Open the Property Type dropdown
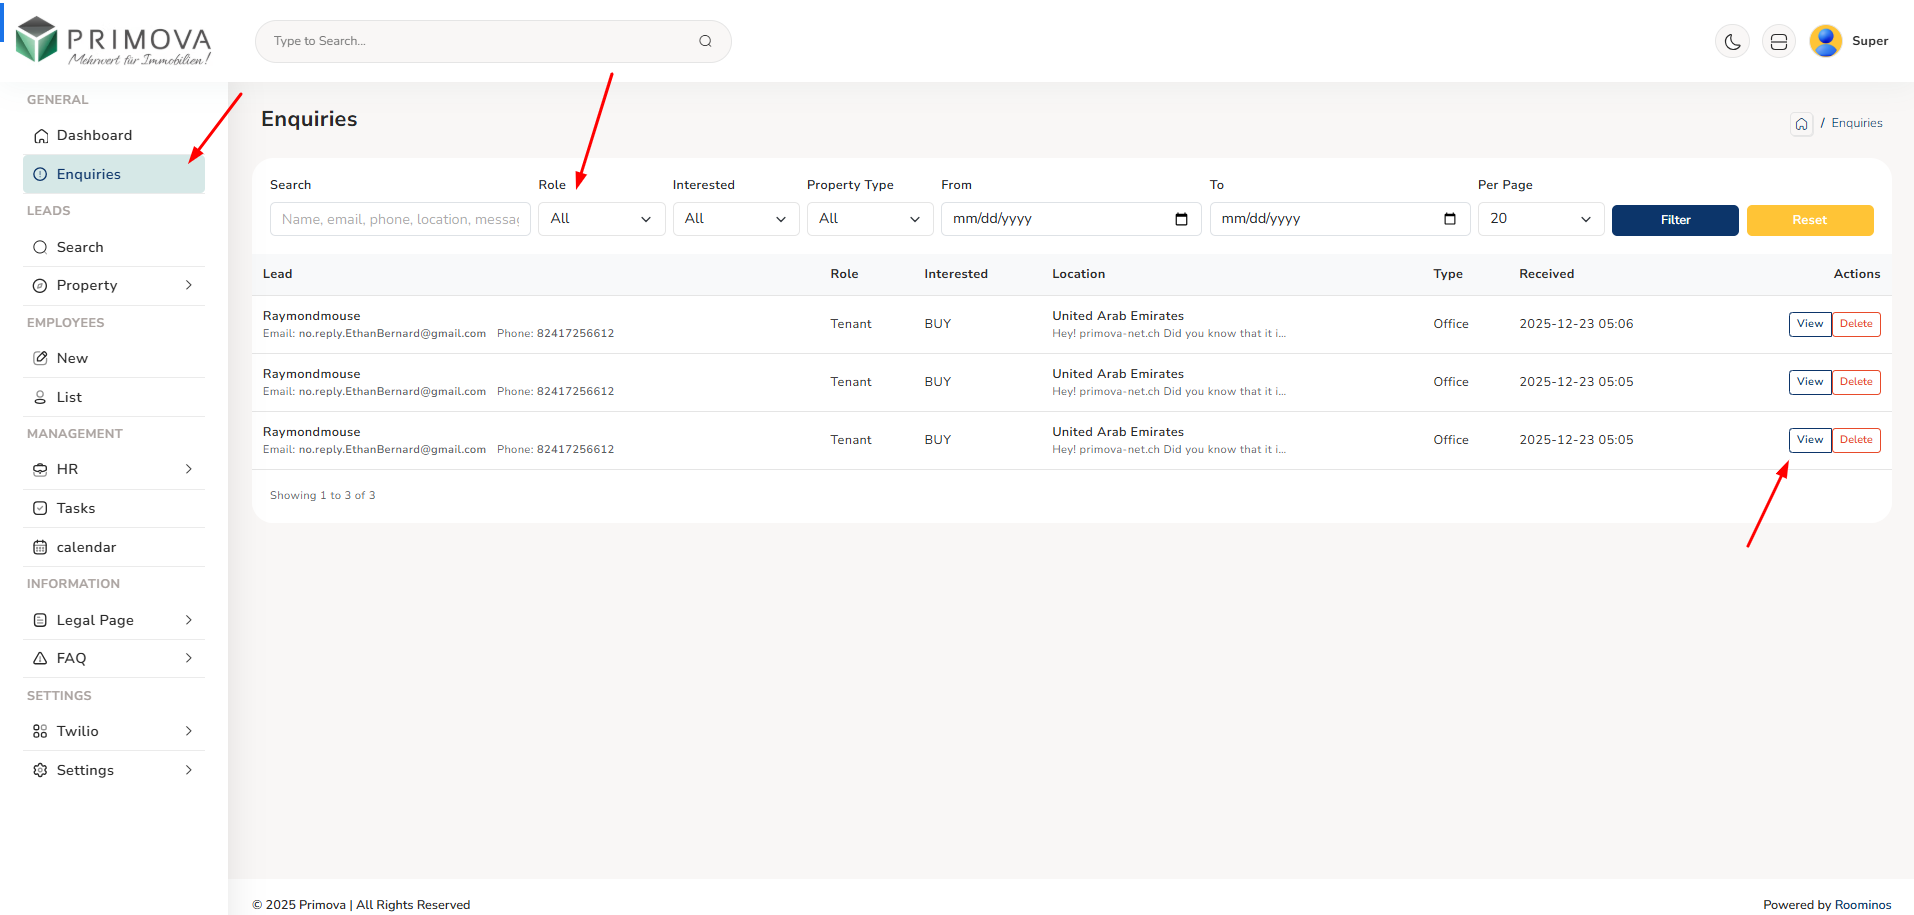Image resolution: width=1914 pixels, height=915 pixels. pyautogui.click(x=869, y=219)
